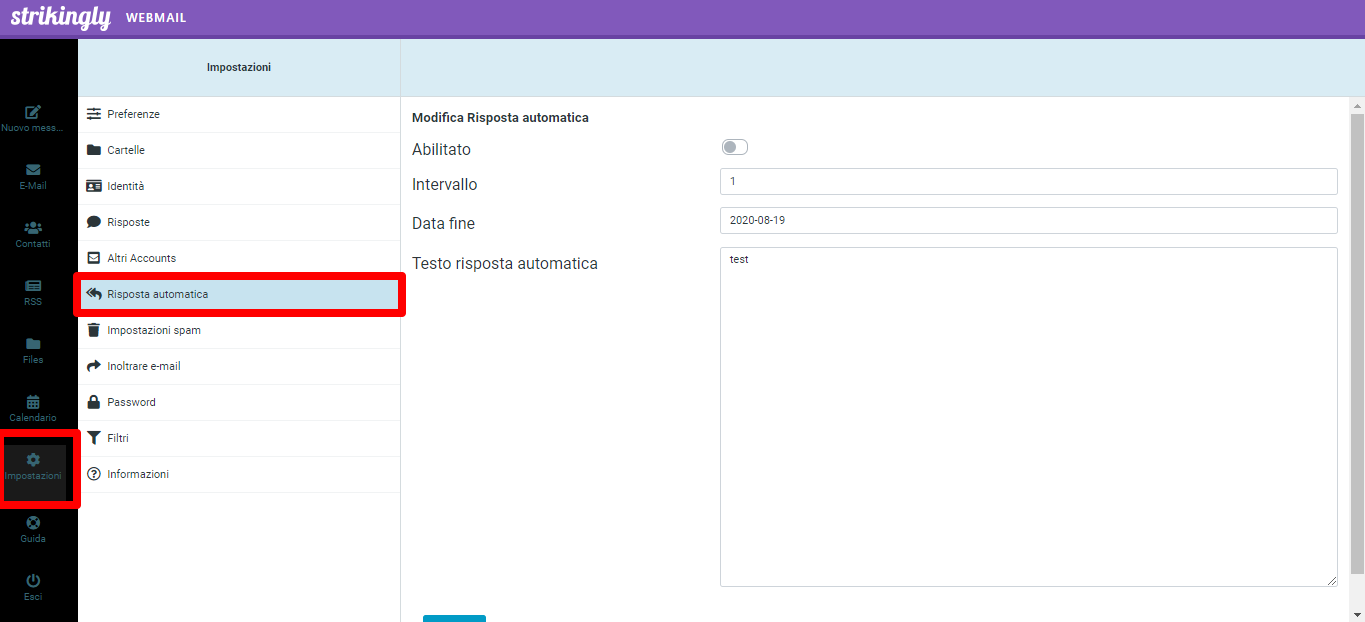Click the scrollbar down arrow
The height and width of the screenshot is (622, 1365).
(x=1357, y=614)
